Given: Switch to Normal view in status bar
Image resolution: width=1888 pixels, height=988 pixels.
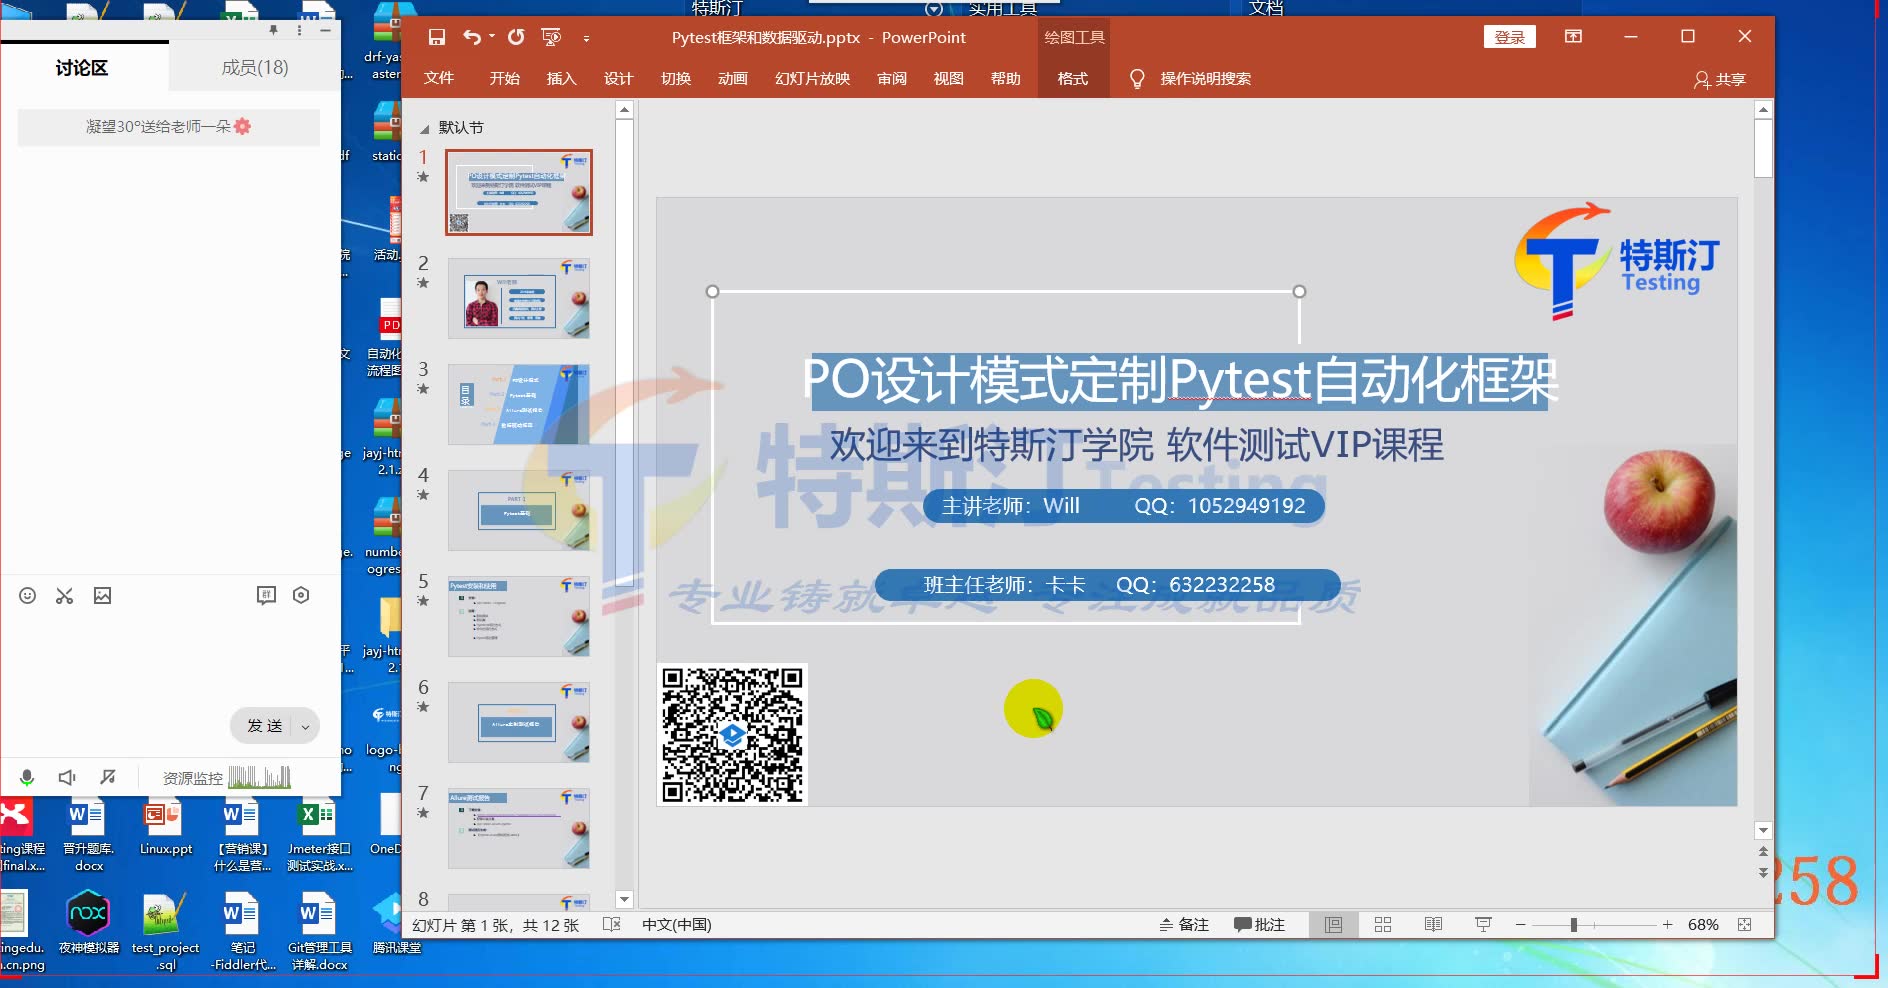Looking at the screenshot, I should [x=1333, y=924].
